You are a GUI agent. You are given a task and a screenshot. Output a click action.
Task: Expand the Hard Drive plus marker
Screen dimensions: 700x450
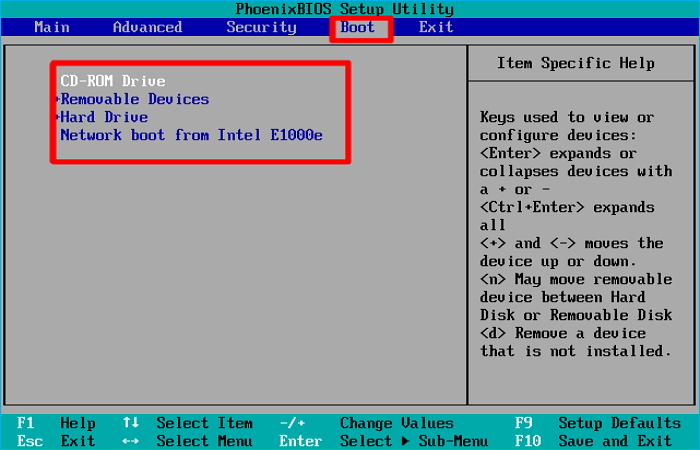[x=58, y=117]
